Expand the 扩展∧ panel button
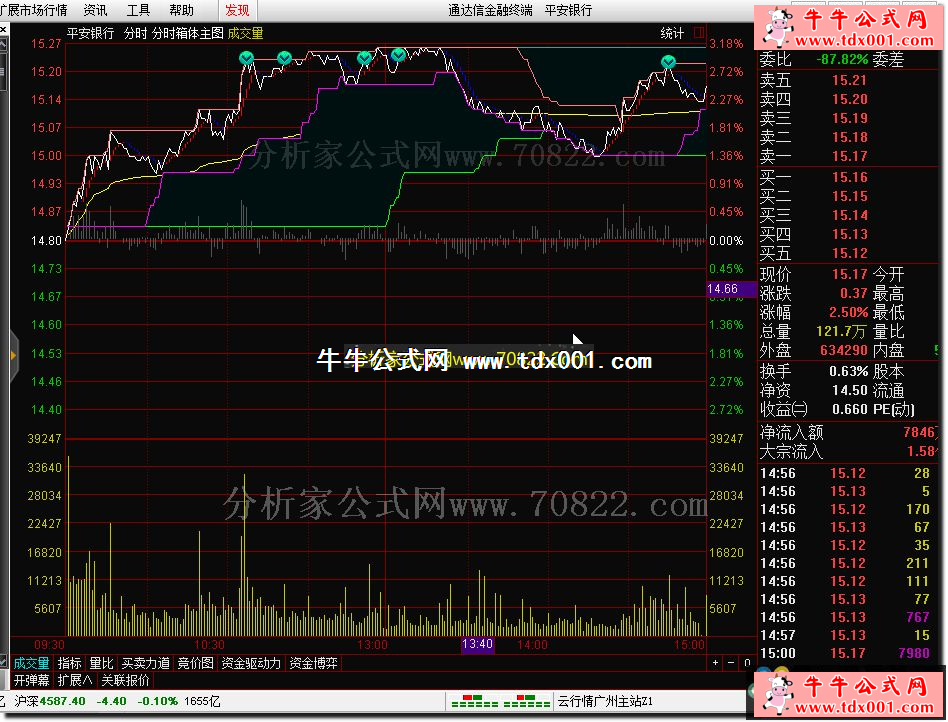Image resolution: width=948 pixels, height=722 pixels. point(75,680)
